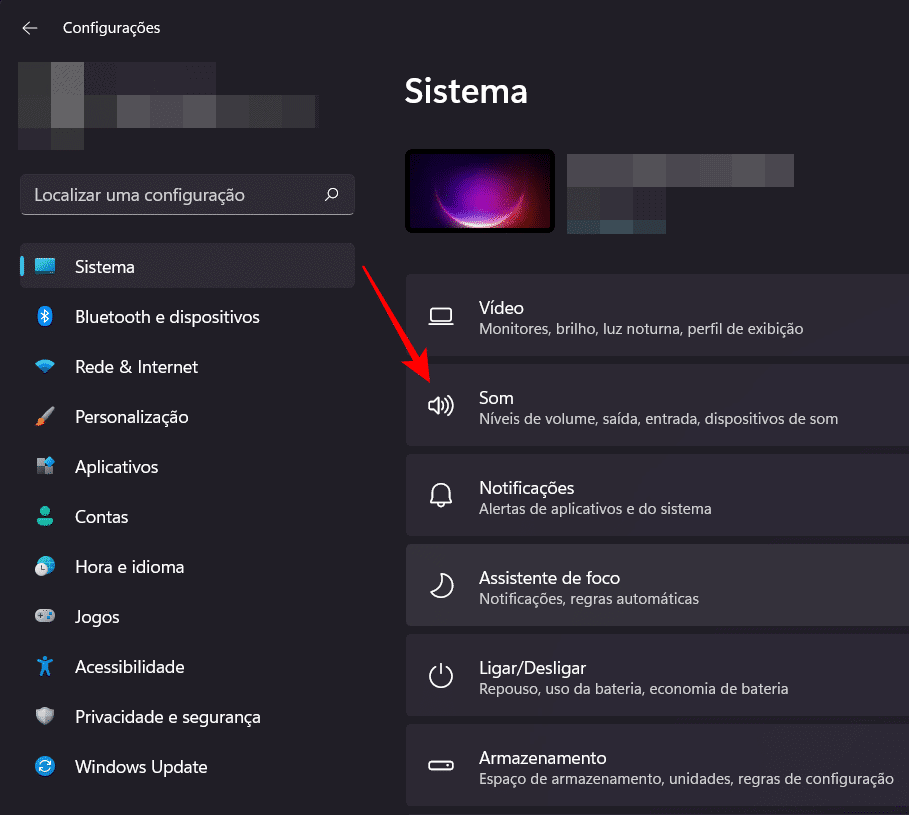Click the desktop wallpaper thumbnail
Viewport: 909px width, 815px height.
point(480,191)
